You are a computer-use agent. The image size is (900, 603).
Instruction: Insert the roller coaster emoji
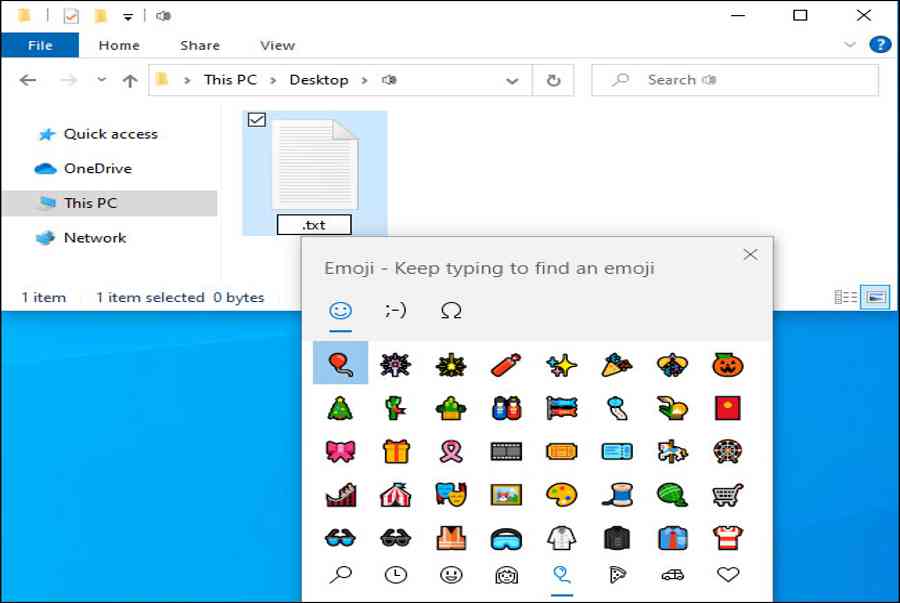pyautogui.click(x=340, y=495)
